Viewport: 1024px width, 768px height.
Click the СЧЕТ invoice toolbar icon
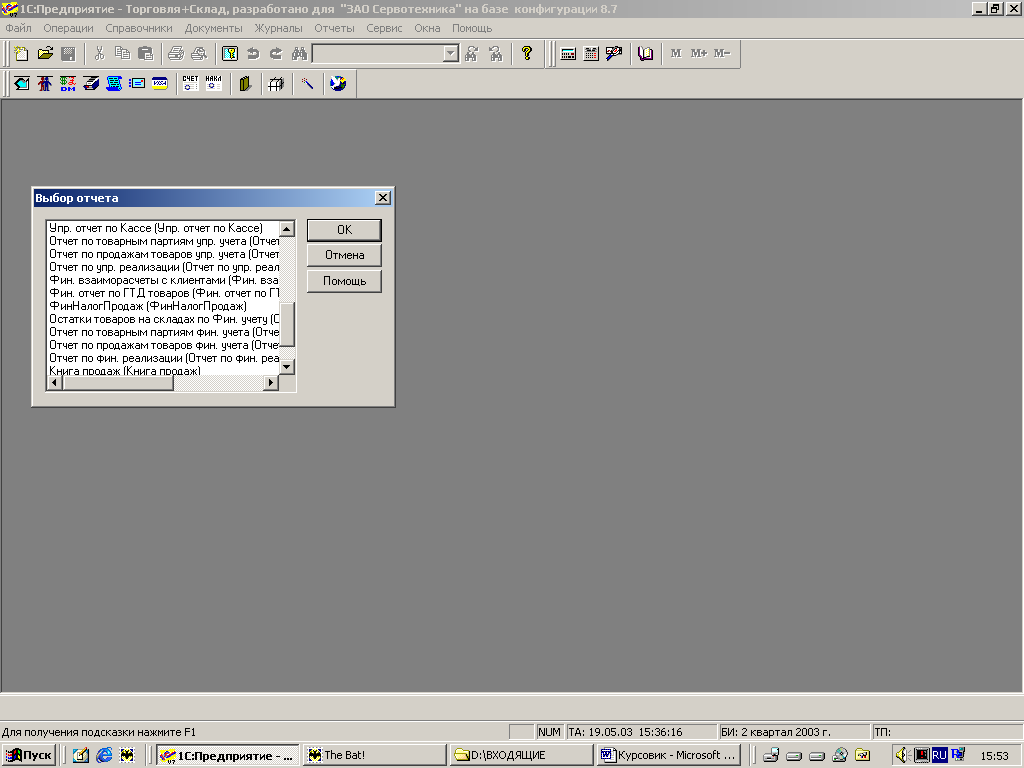point(190,84)
